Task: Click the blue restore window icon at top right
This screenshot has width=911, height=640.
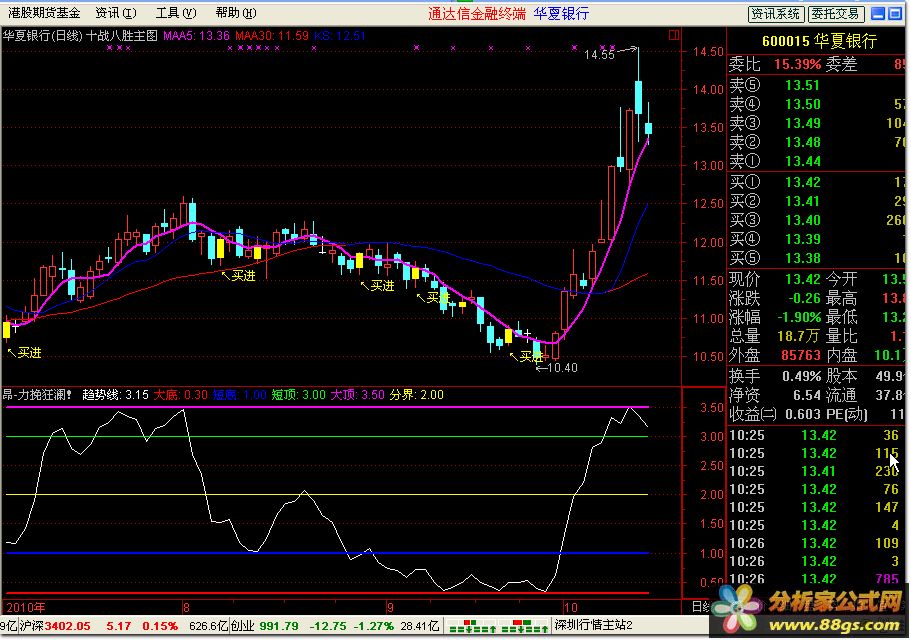Action: tap(895, 13)
